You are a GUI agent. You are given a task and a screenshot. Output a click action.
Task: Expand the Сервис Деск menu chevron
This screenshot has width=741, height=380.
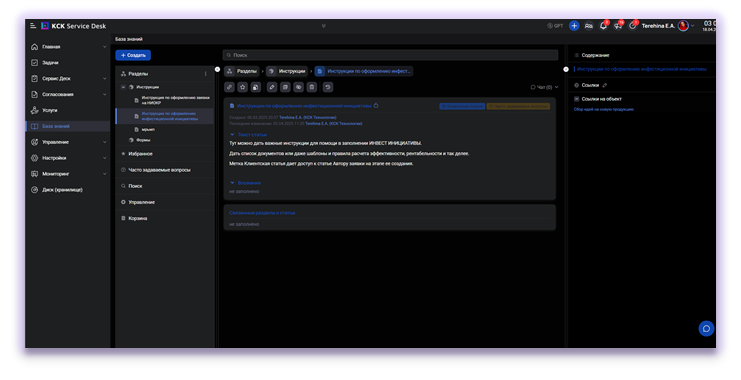(x=104, y=78)
